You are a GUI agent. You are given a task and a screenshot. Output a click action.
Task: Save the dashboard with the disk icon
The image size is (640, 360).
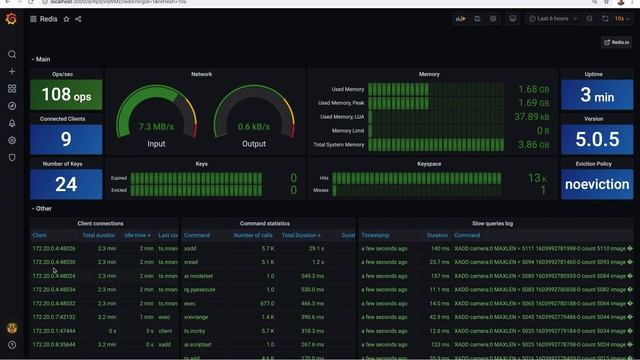[477, 19]
